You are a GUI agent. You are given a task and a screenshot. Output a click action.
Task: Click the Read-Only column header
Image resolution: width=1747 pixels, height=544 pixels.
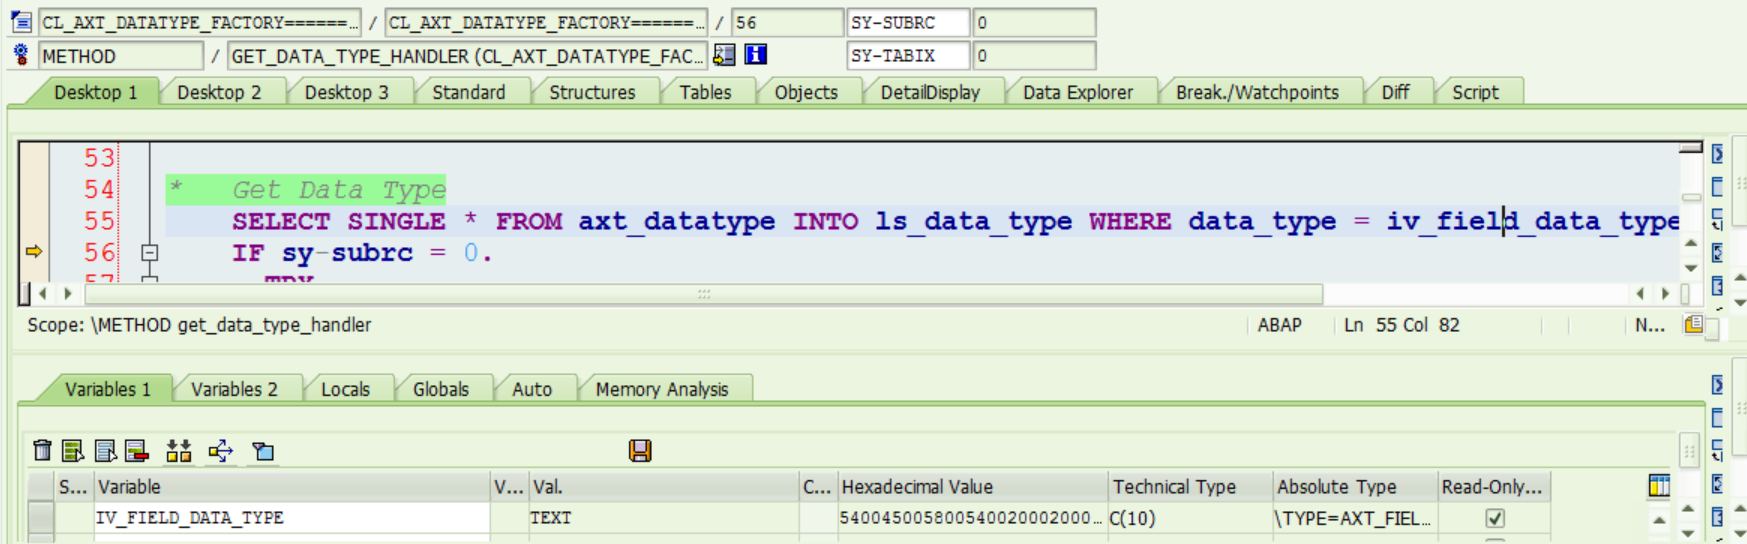pos(1494,487)
